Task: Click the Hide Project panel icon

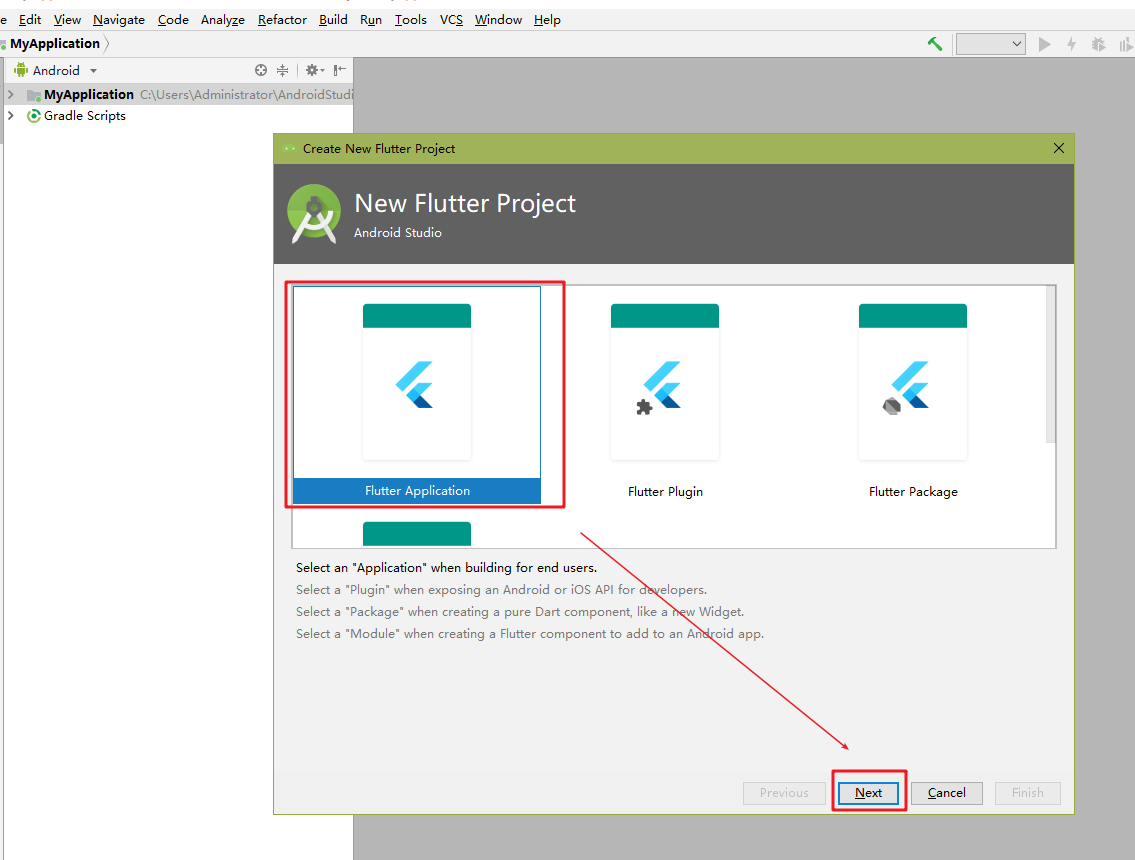Action: click(x=339, y=70)
